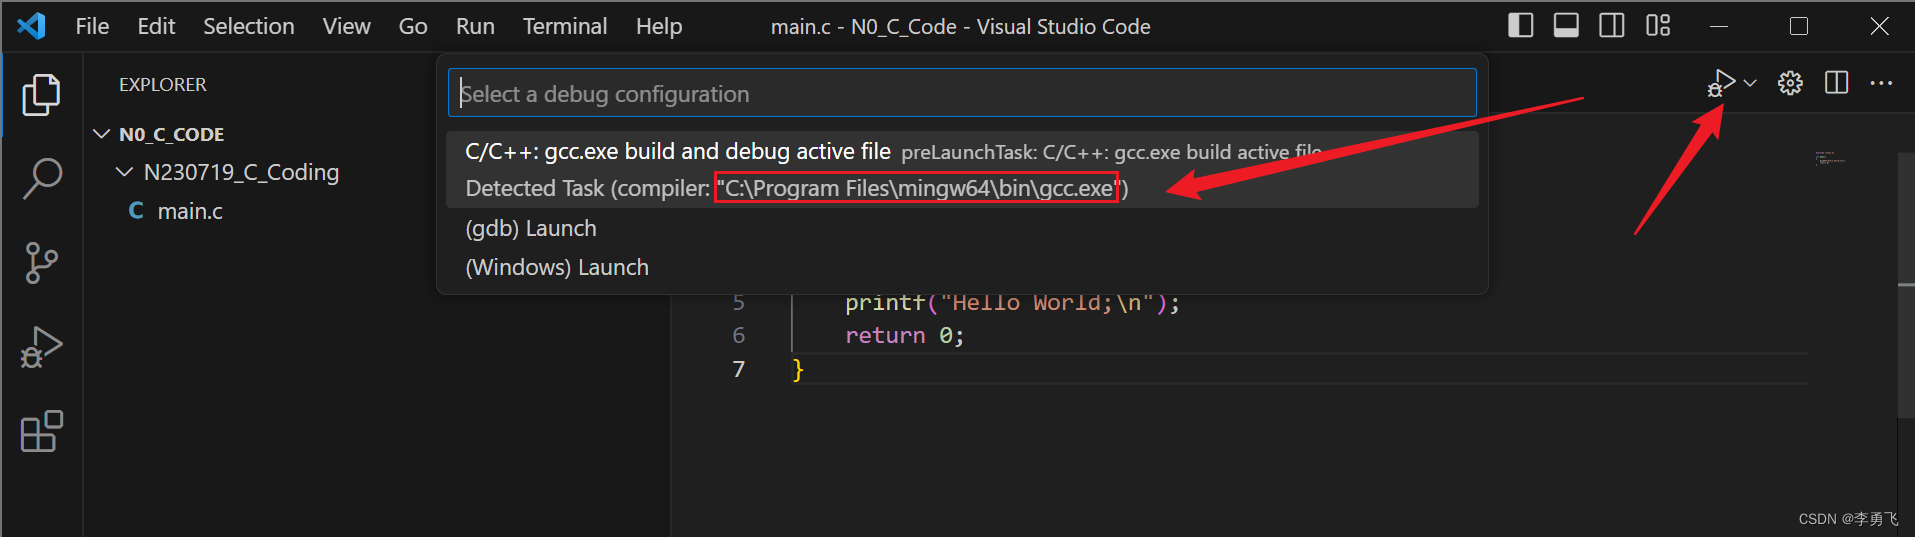The width and height of the screenshot is (1915, 537).
Task: Click the printf Hello World code line
Action: tap(1012, 302)
